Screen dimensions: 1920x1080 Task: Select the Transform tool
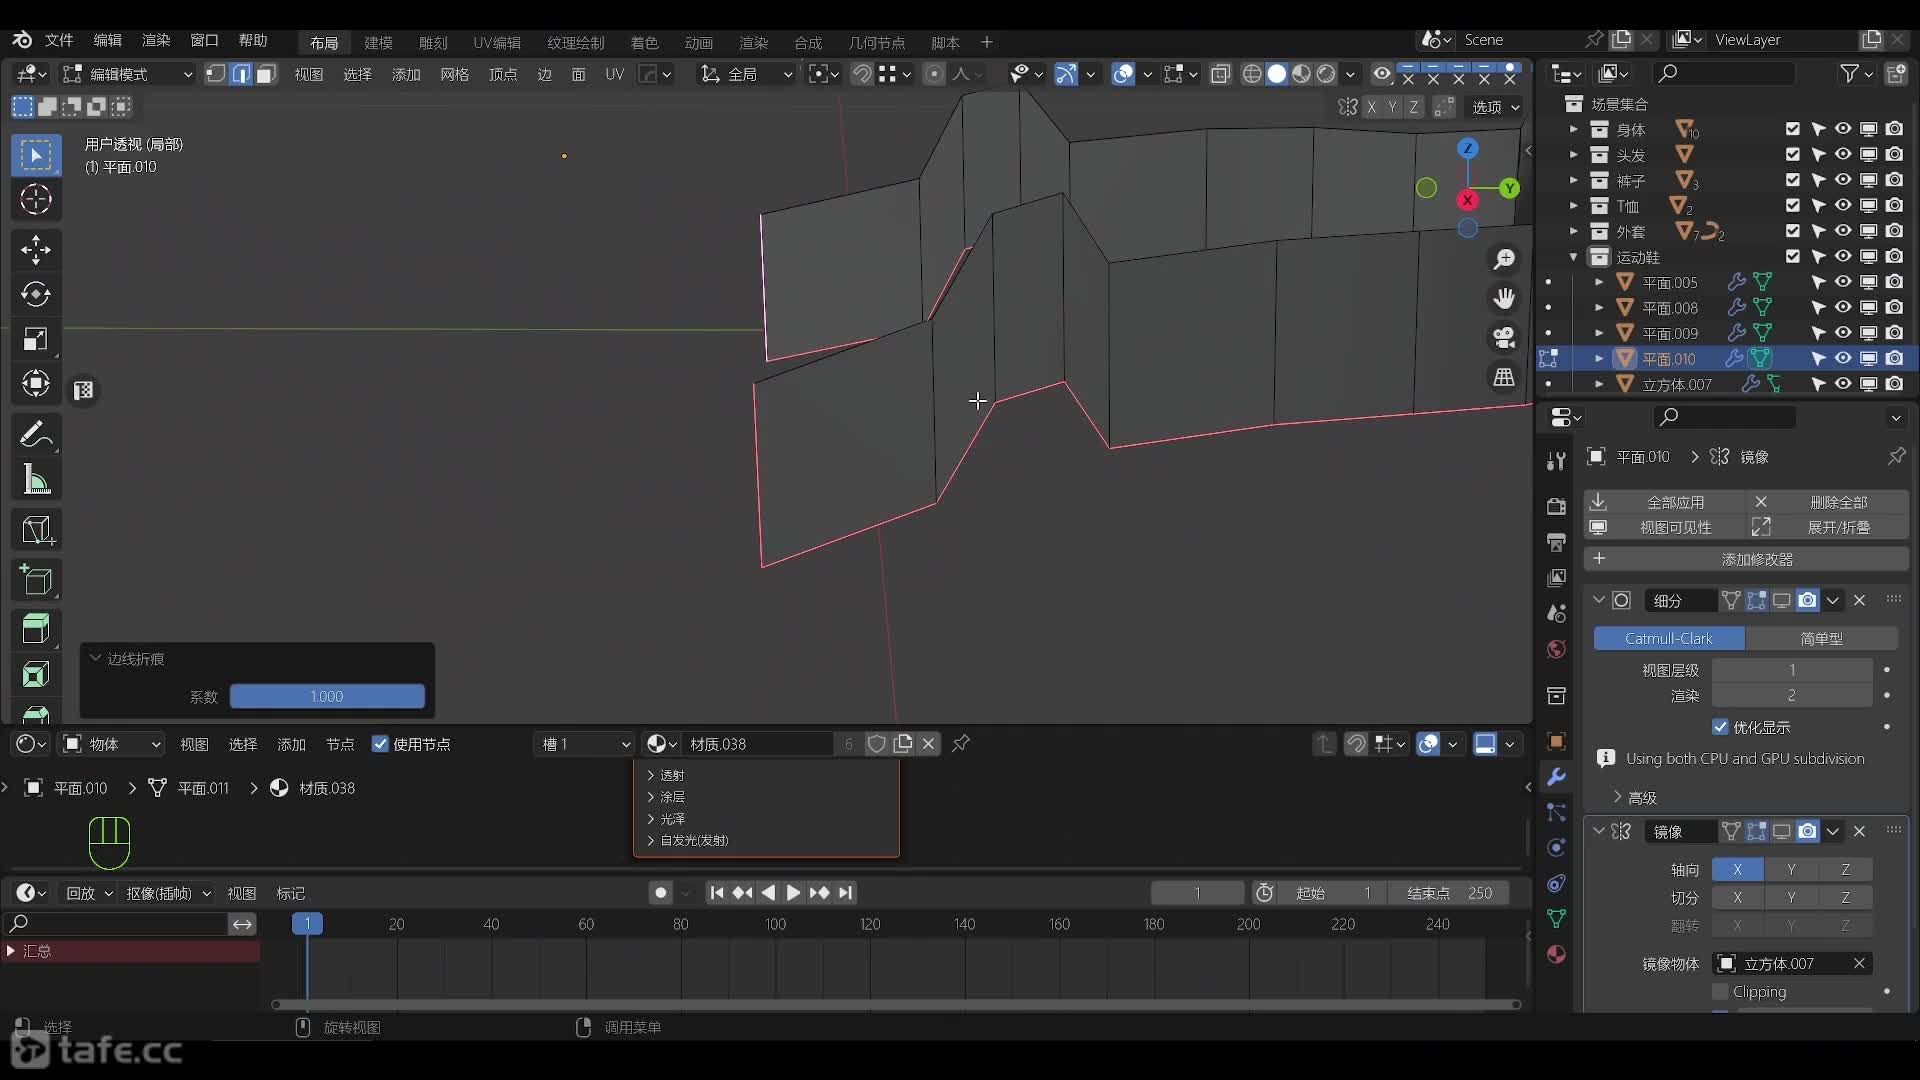(x=36, y=384)
